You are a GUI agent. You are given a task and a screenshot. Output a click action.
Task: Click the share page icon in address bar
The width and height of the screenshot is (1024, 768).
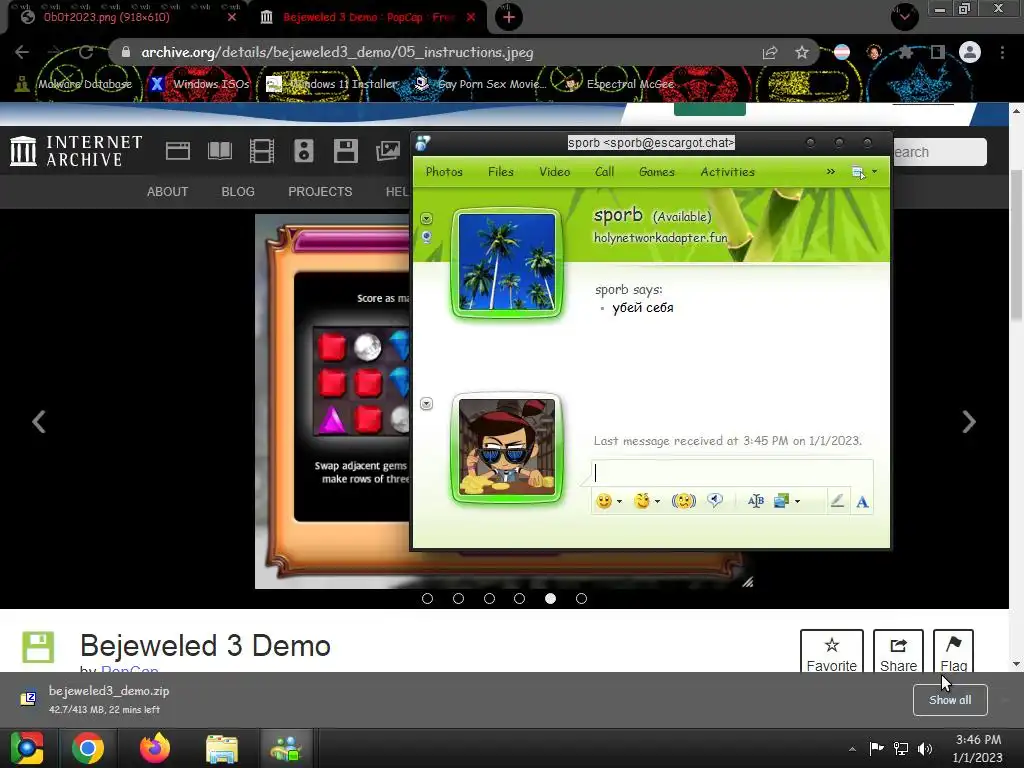pyautogui.click(x=770, y=52)
